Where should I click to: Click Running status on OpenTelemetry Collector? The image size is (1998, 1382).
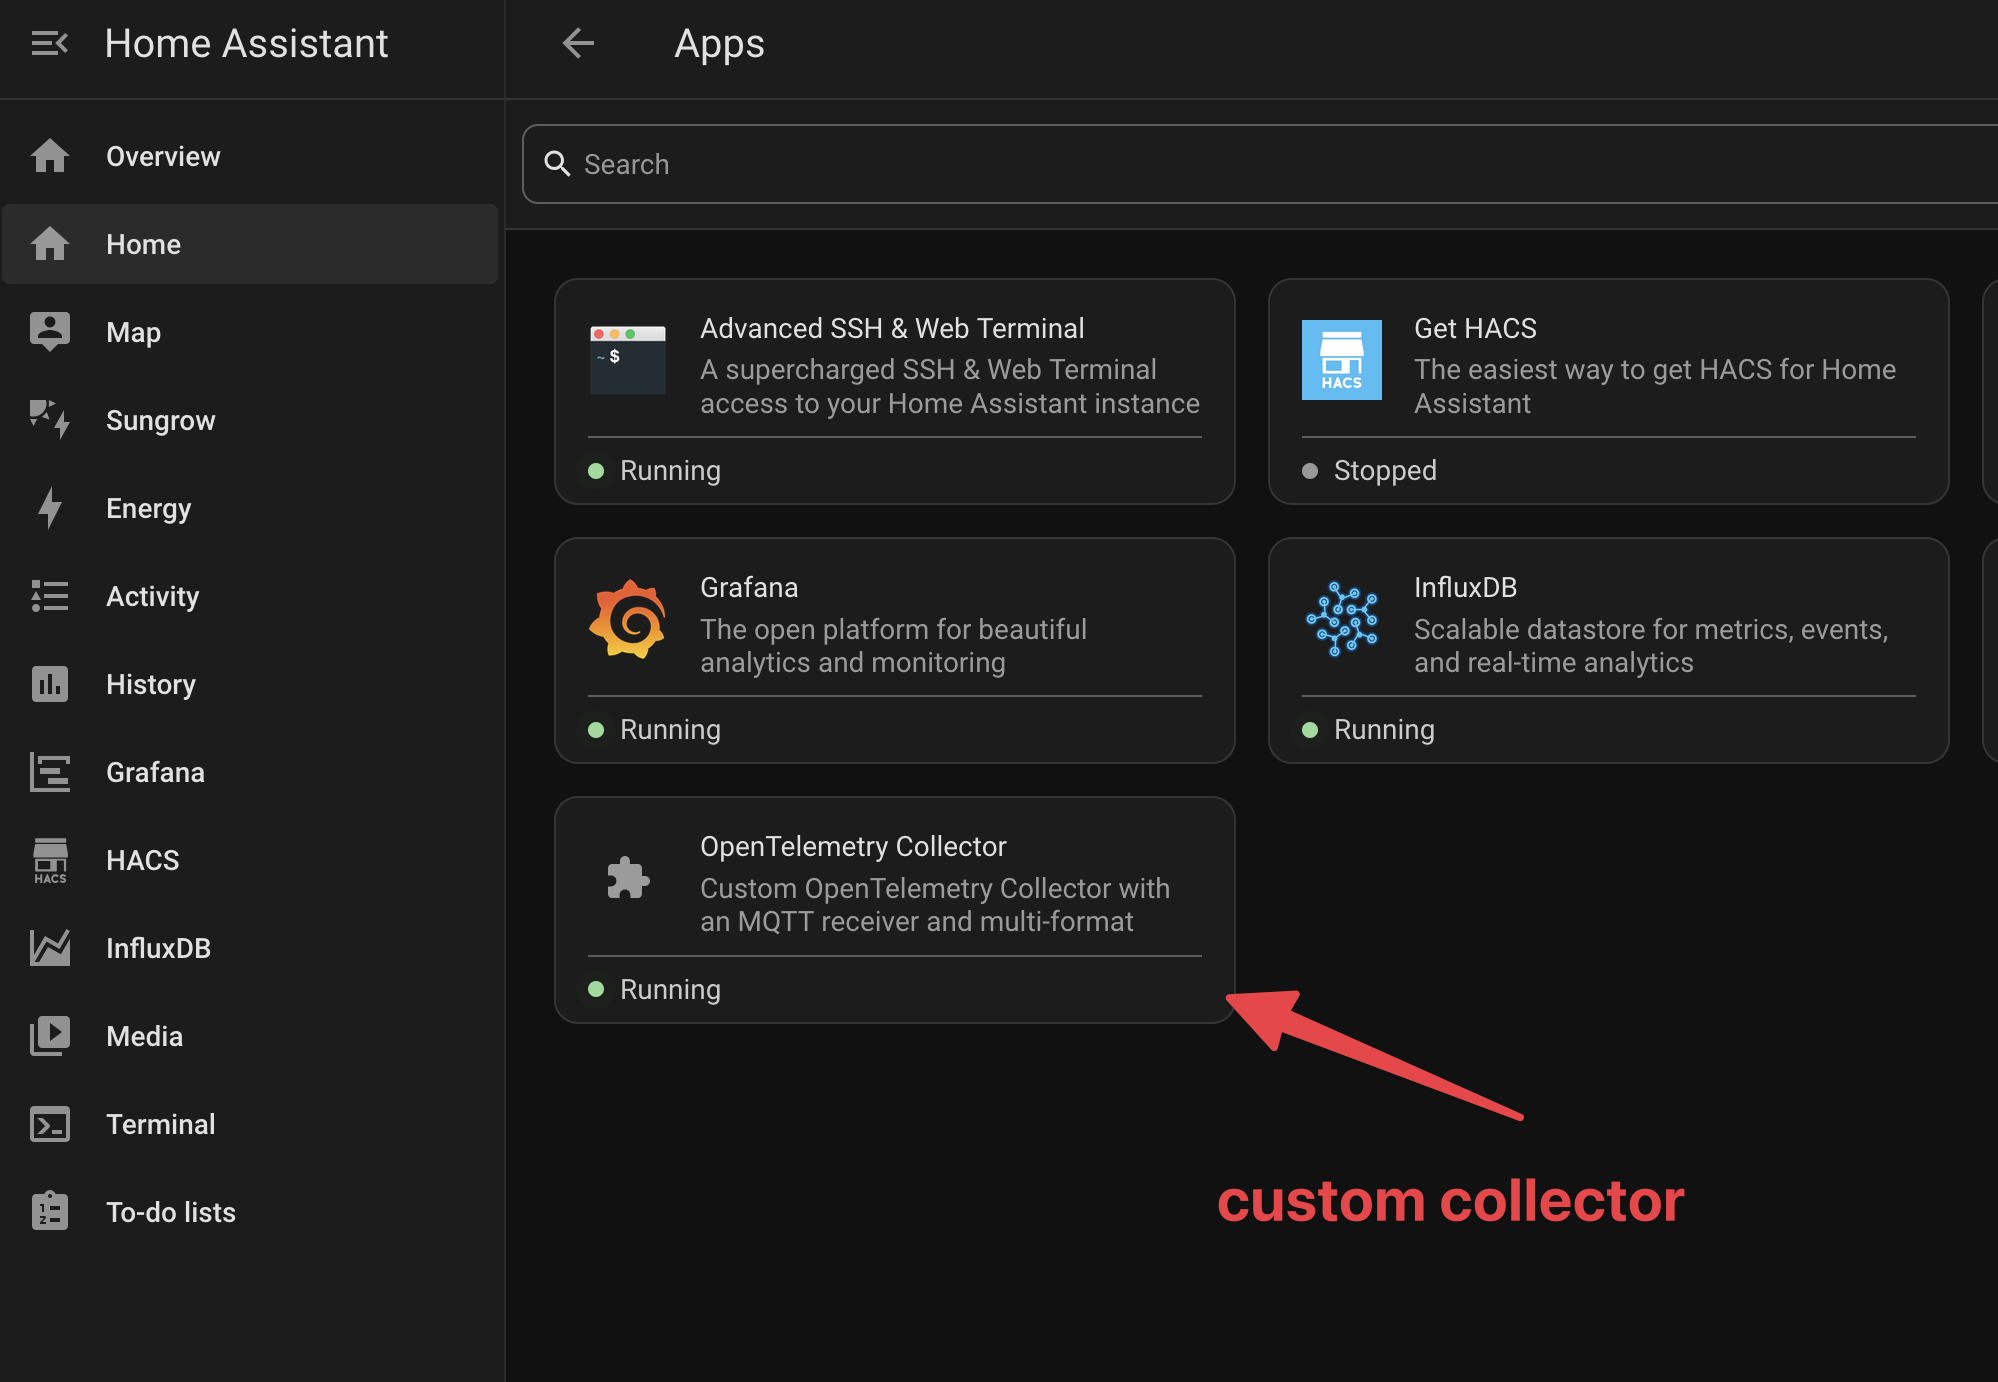(x=670, y=989)
